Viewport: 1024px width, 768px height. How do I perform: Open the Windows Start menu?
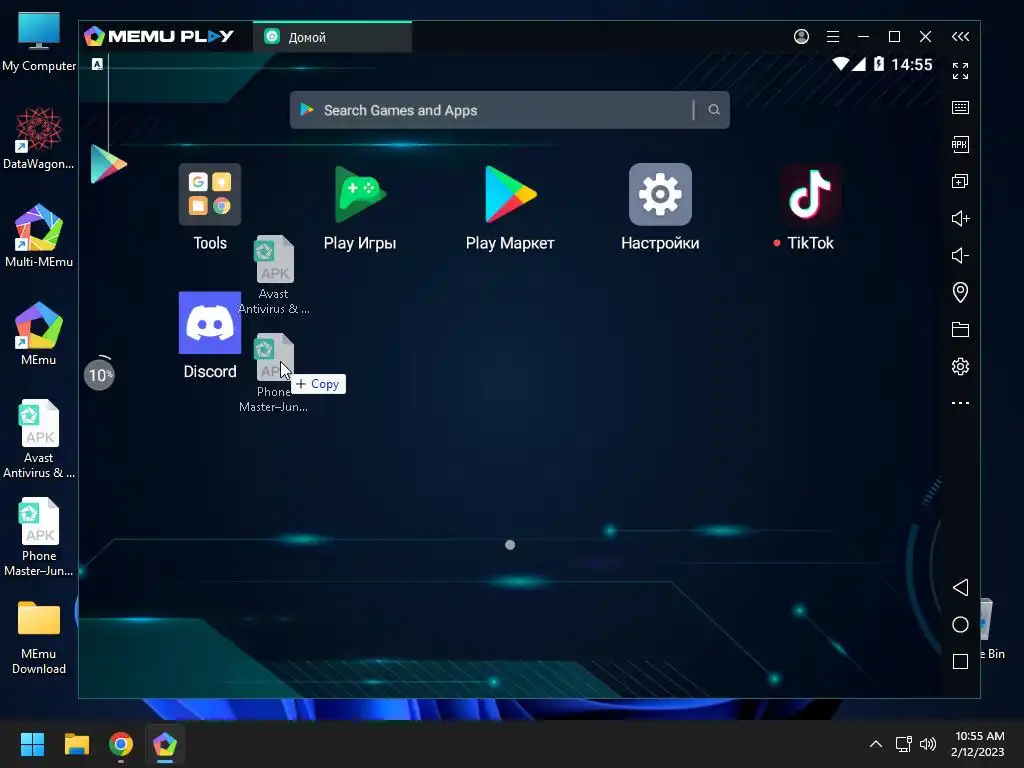pos(32,744)
